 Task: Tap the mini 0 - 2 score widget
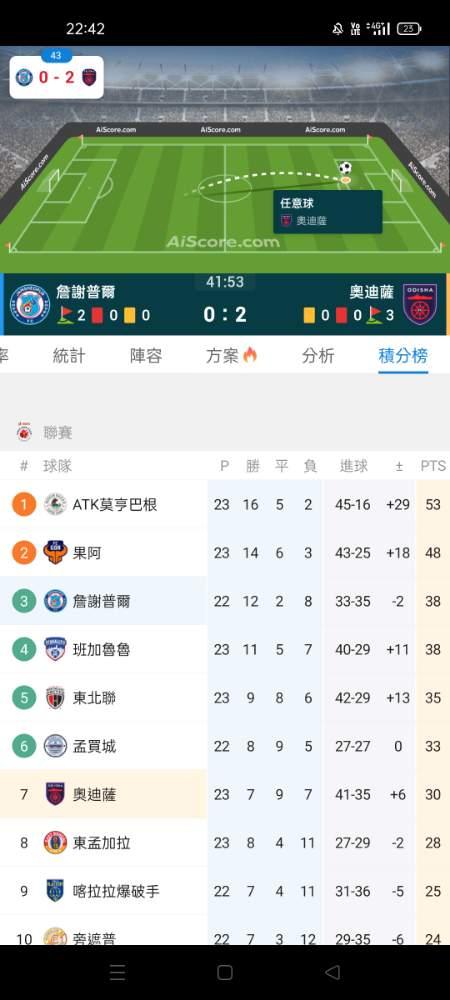click(56, 76)
